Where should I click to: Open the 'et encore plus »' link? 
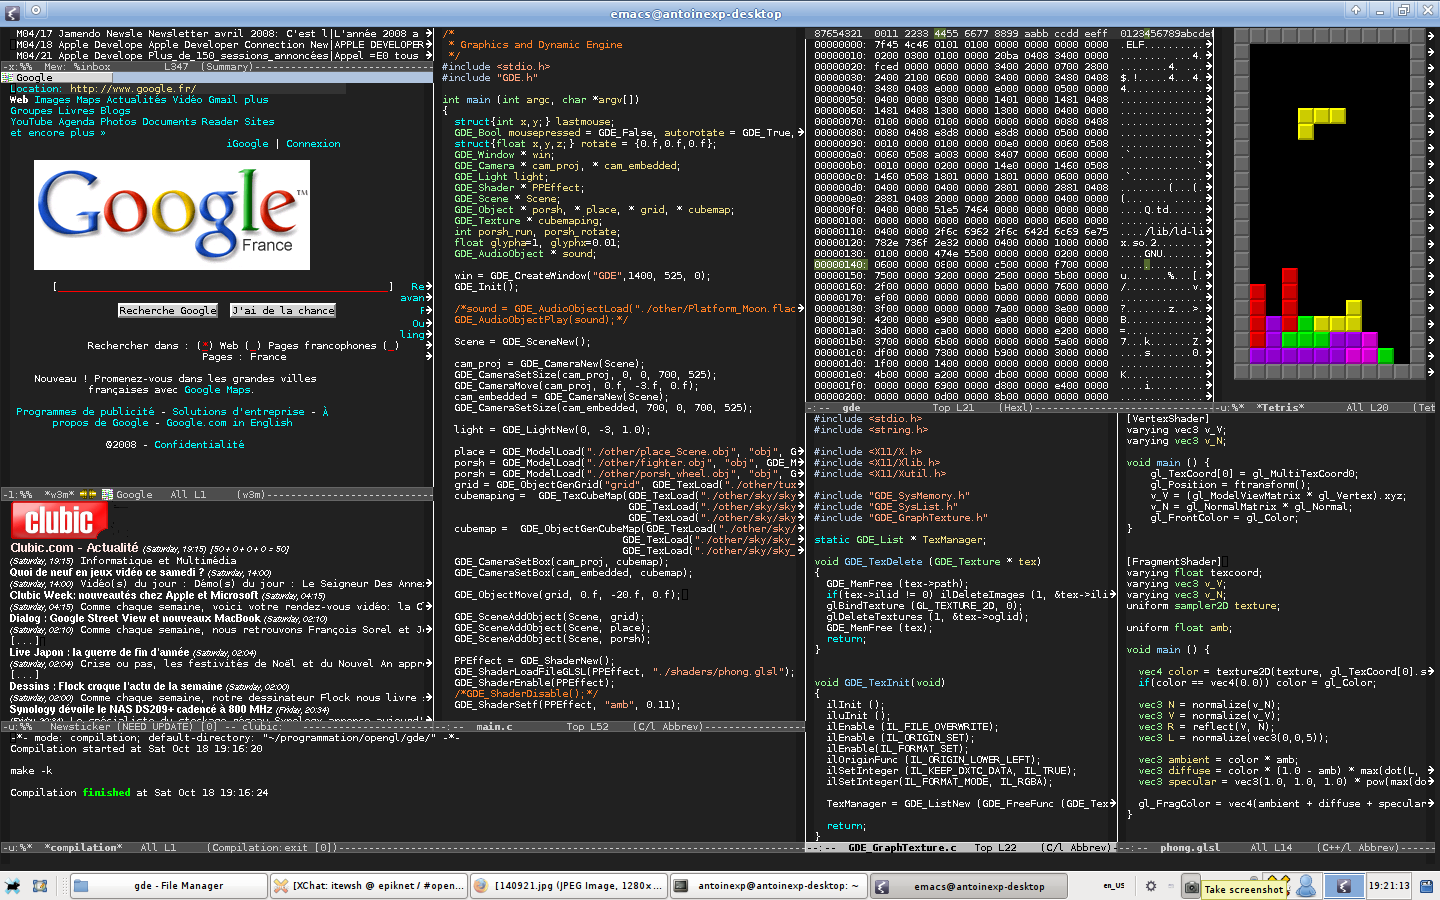[x=57, y=133]
